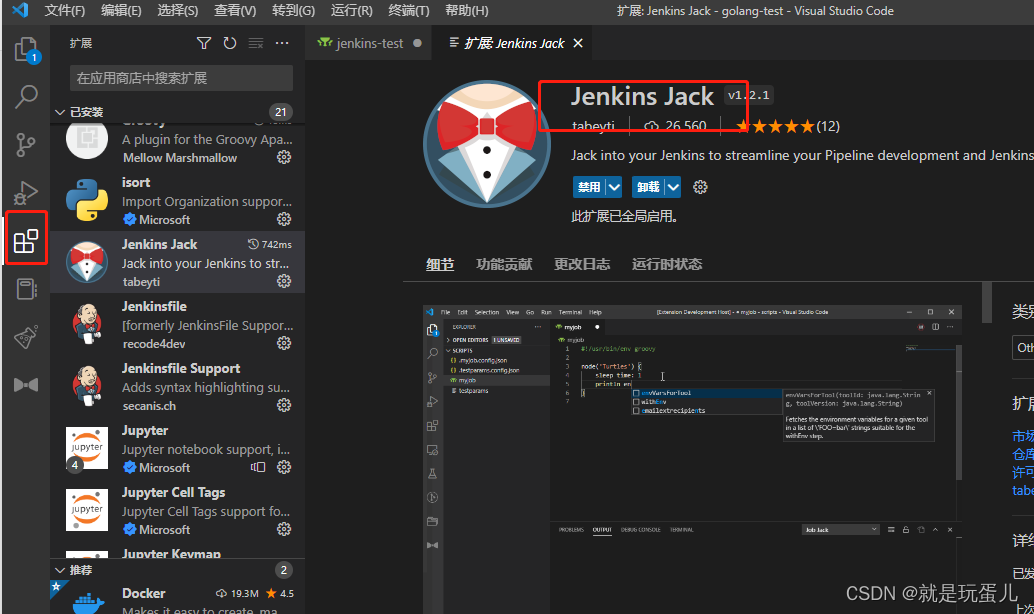This screenshot has height=614, width=1034.
Task: Open the dropdown arrow next to uninstall button
Action: (673, 187)
